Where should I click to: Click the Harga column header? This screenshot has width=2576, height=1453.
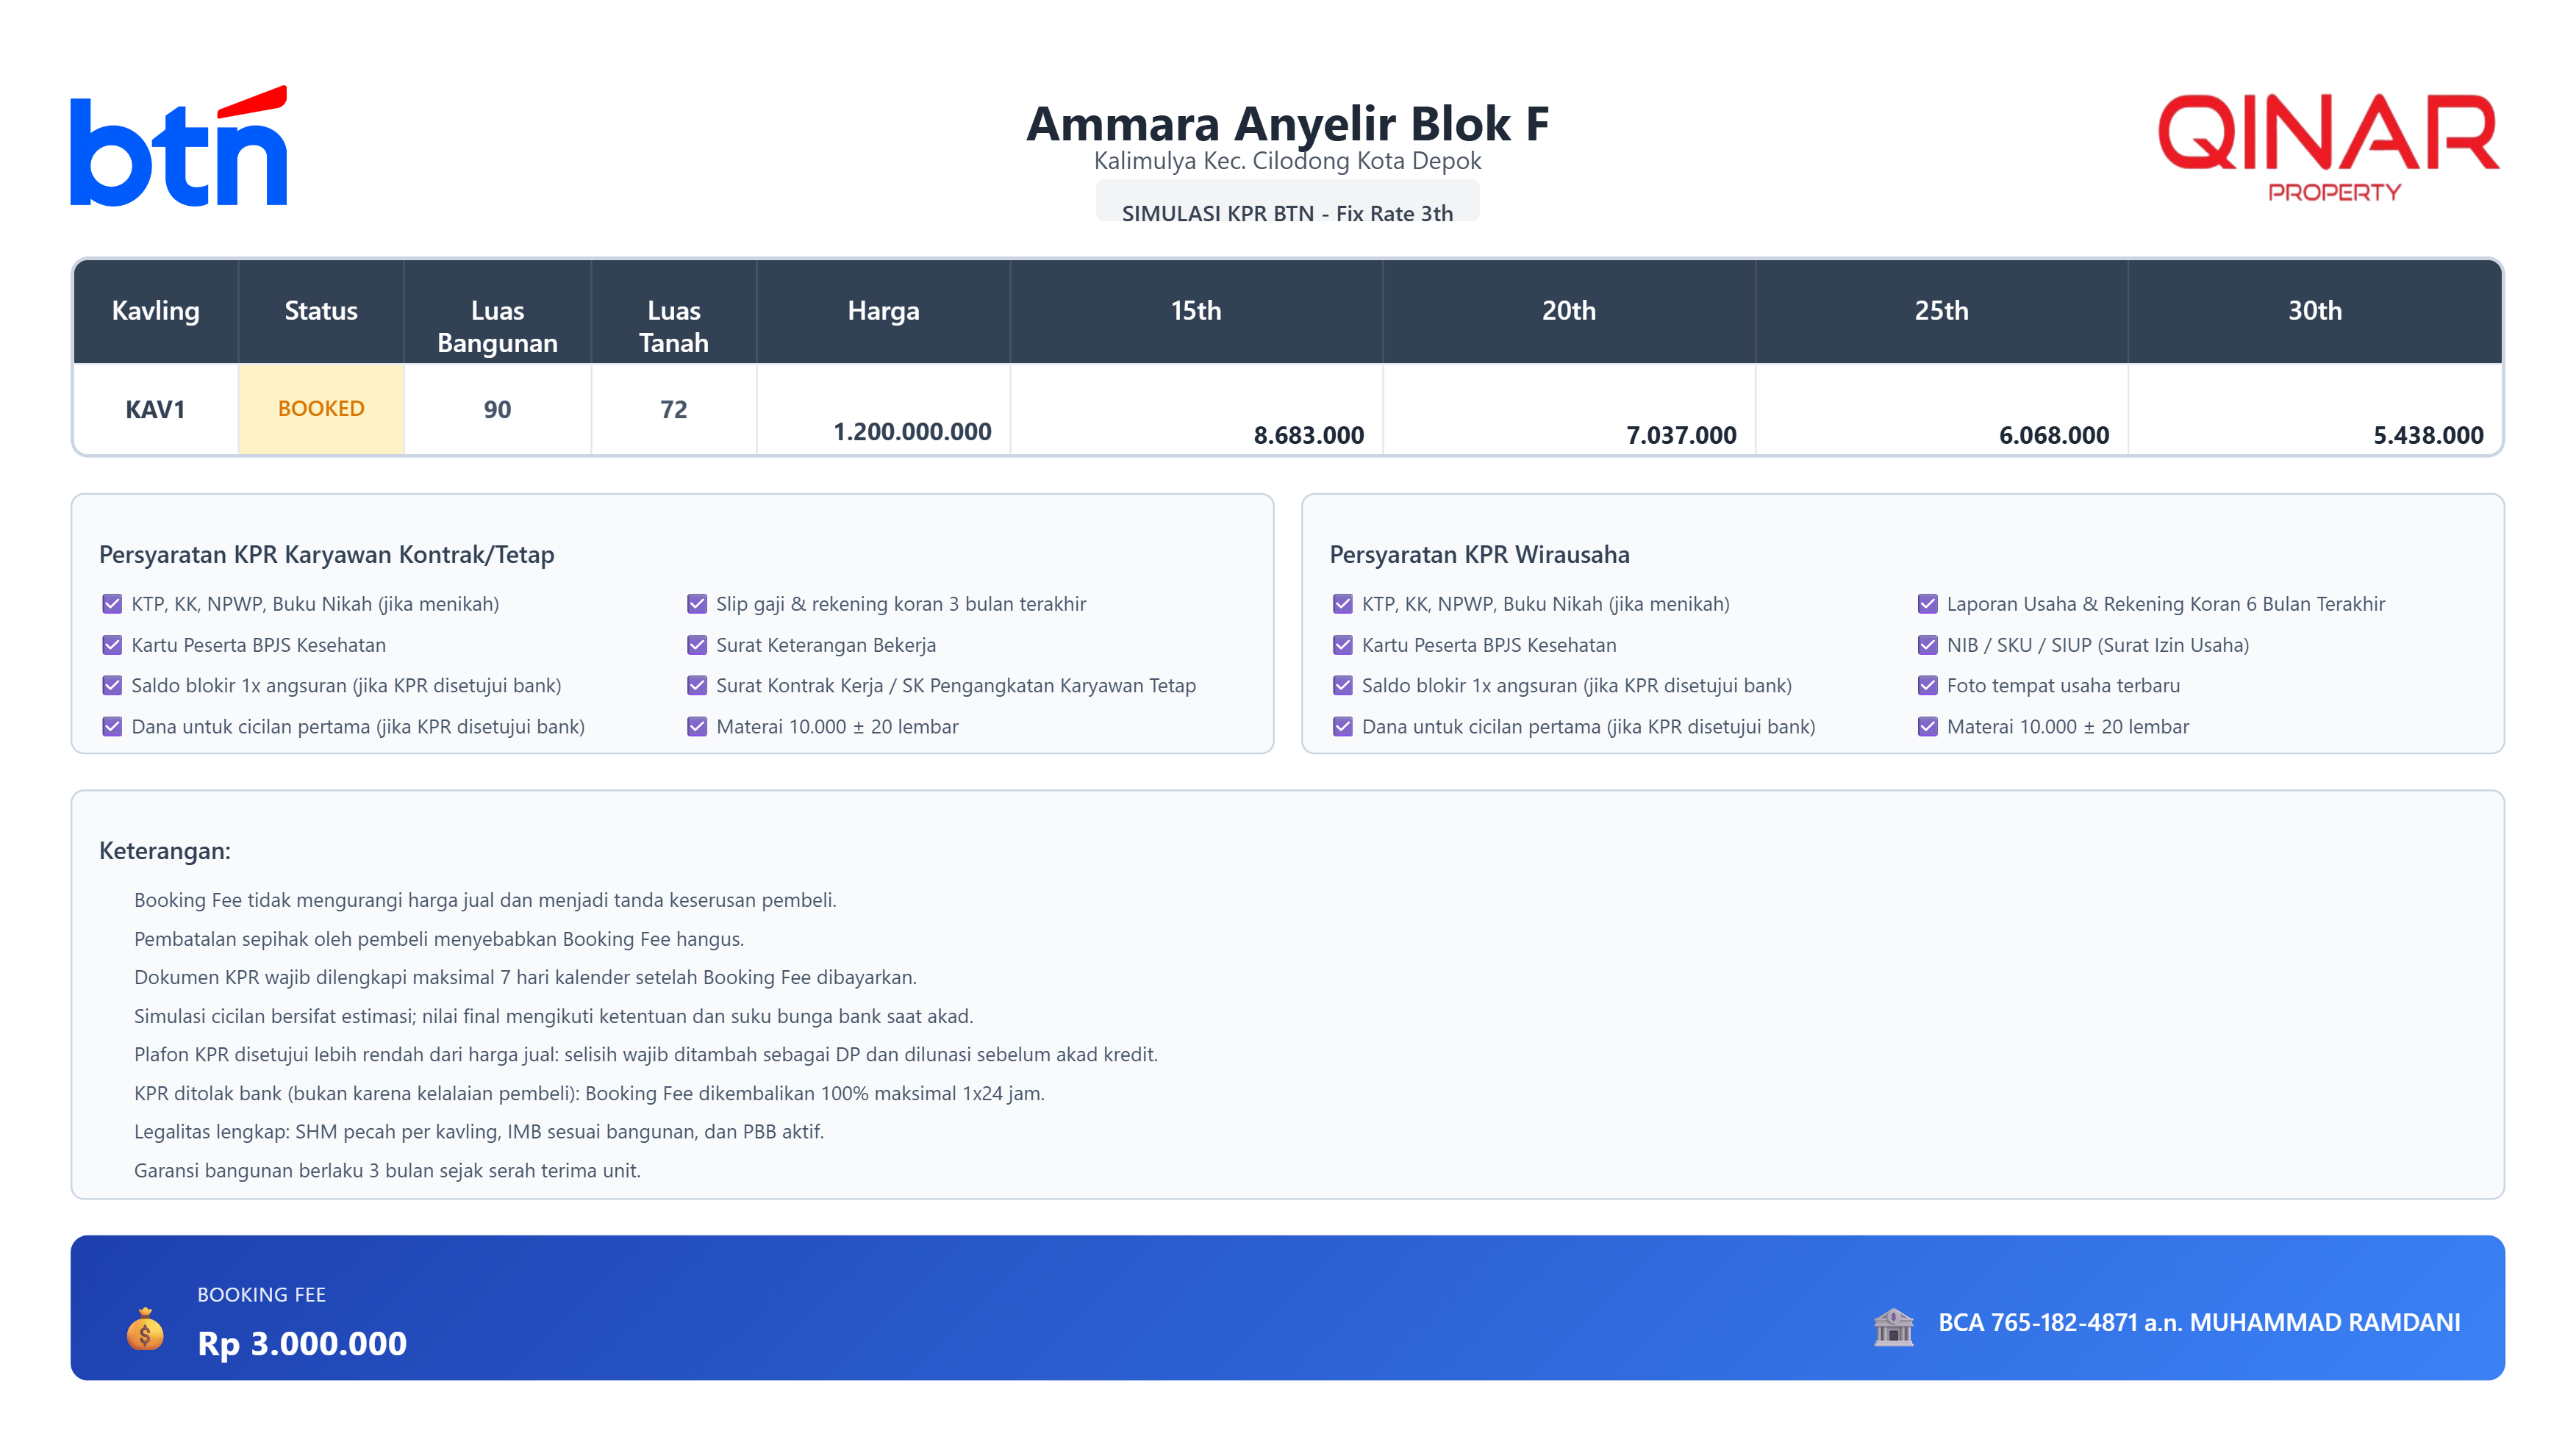point(883,311)
